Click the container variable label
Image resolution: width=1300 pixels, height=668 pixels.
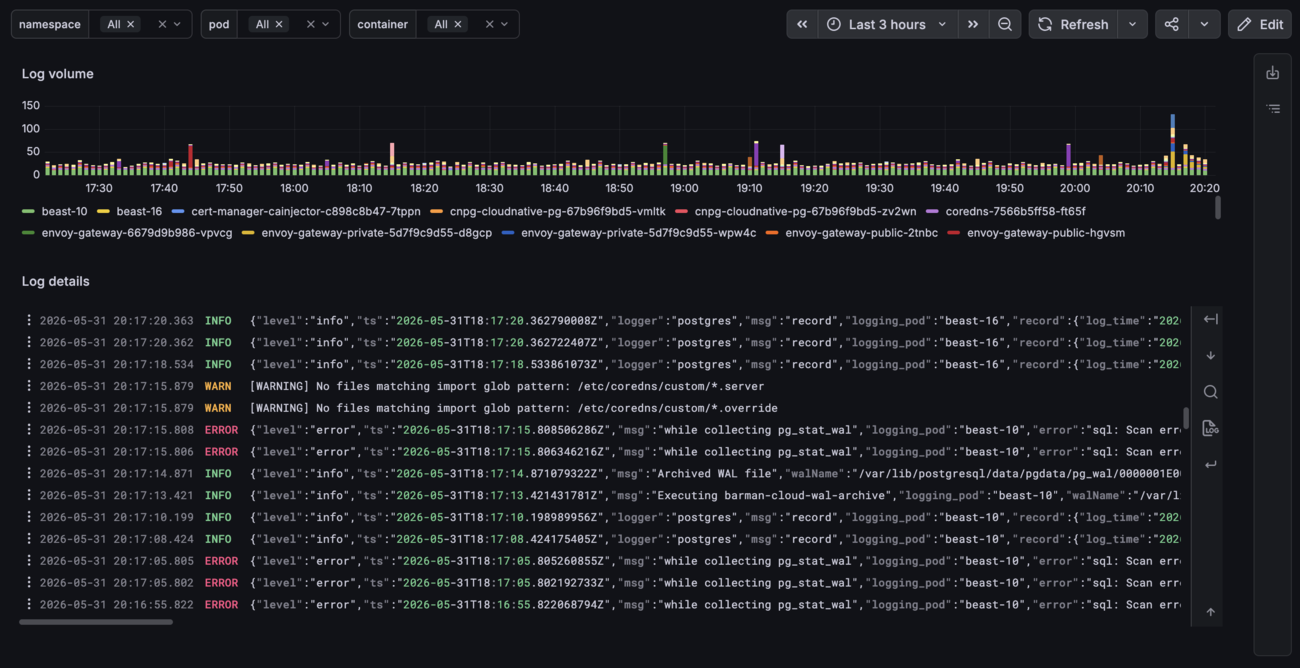[384, 24]
